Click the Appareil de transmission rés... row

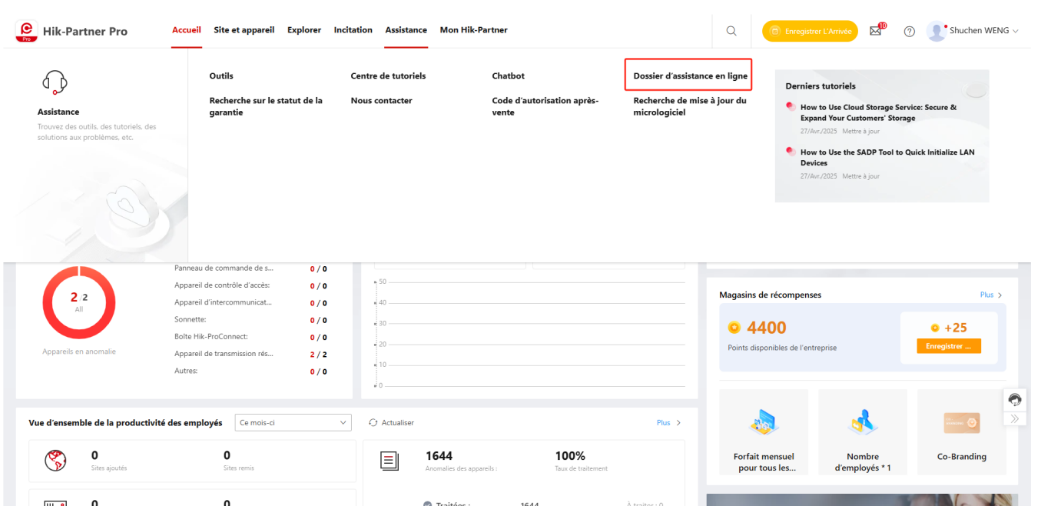pos(250,354)
